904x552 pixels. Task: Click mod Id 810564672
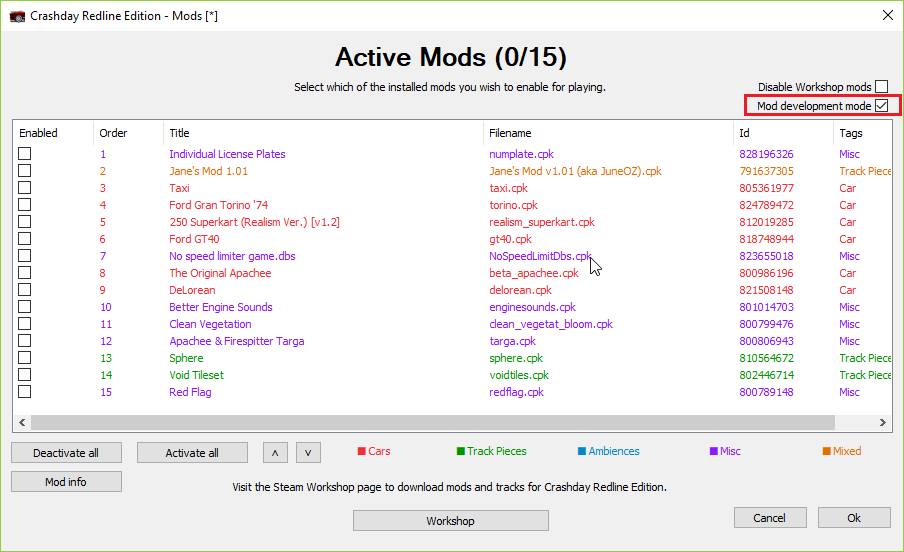pyautogui.click(x=766, y=358)
